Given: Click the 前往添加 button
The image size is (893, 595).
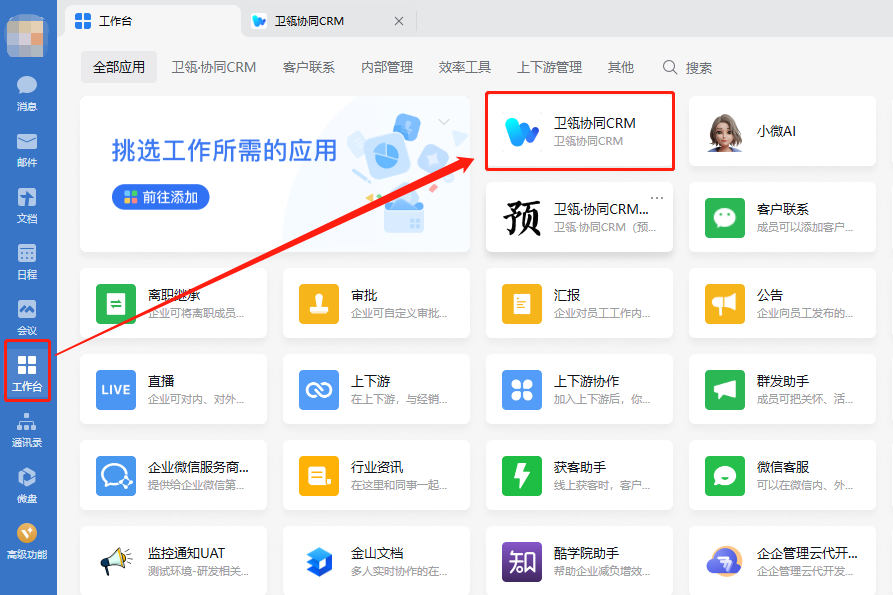Looking at the screenshot, I should pos(161,197).
